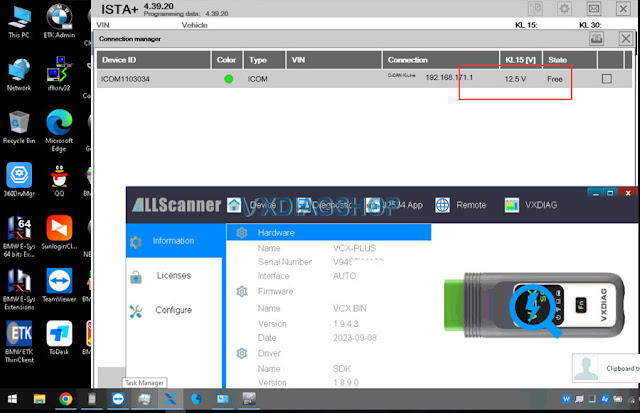Tick the ICOM1103034 row checkbox
This screenshot has height=413, width=640.
(607, 79)
